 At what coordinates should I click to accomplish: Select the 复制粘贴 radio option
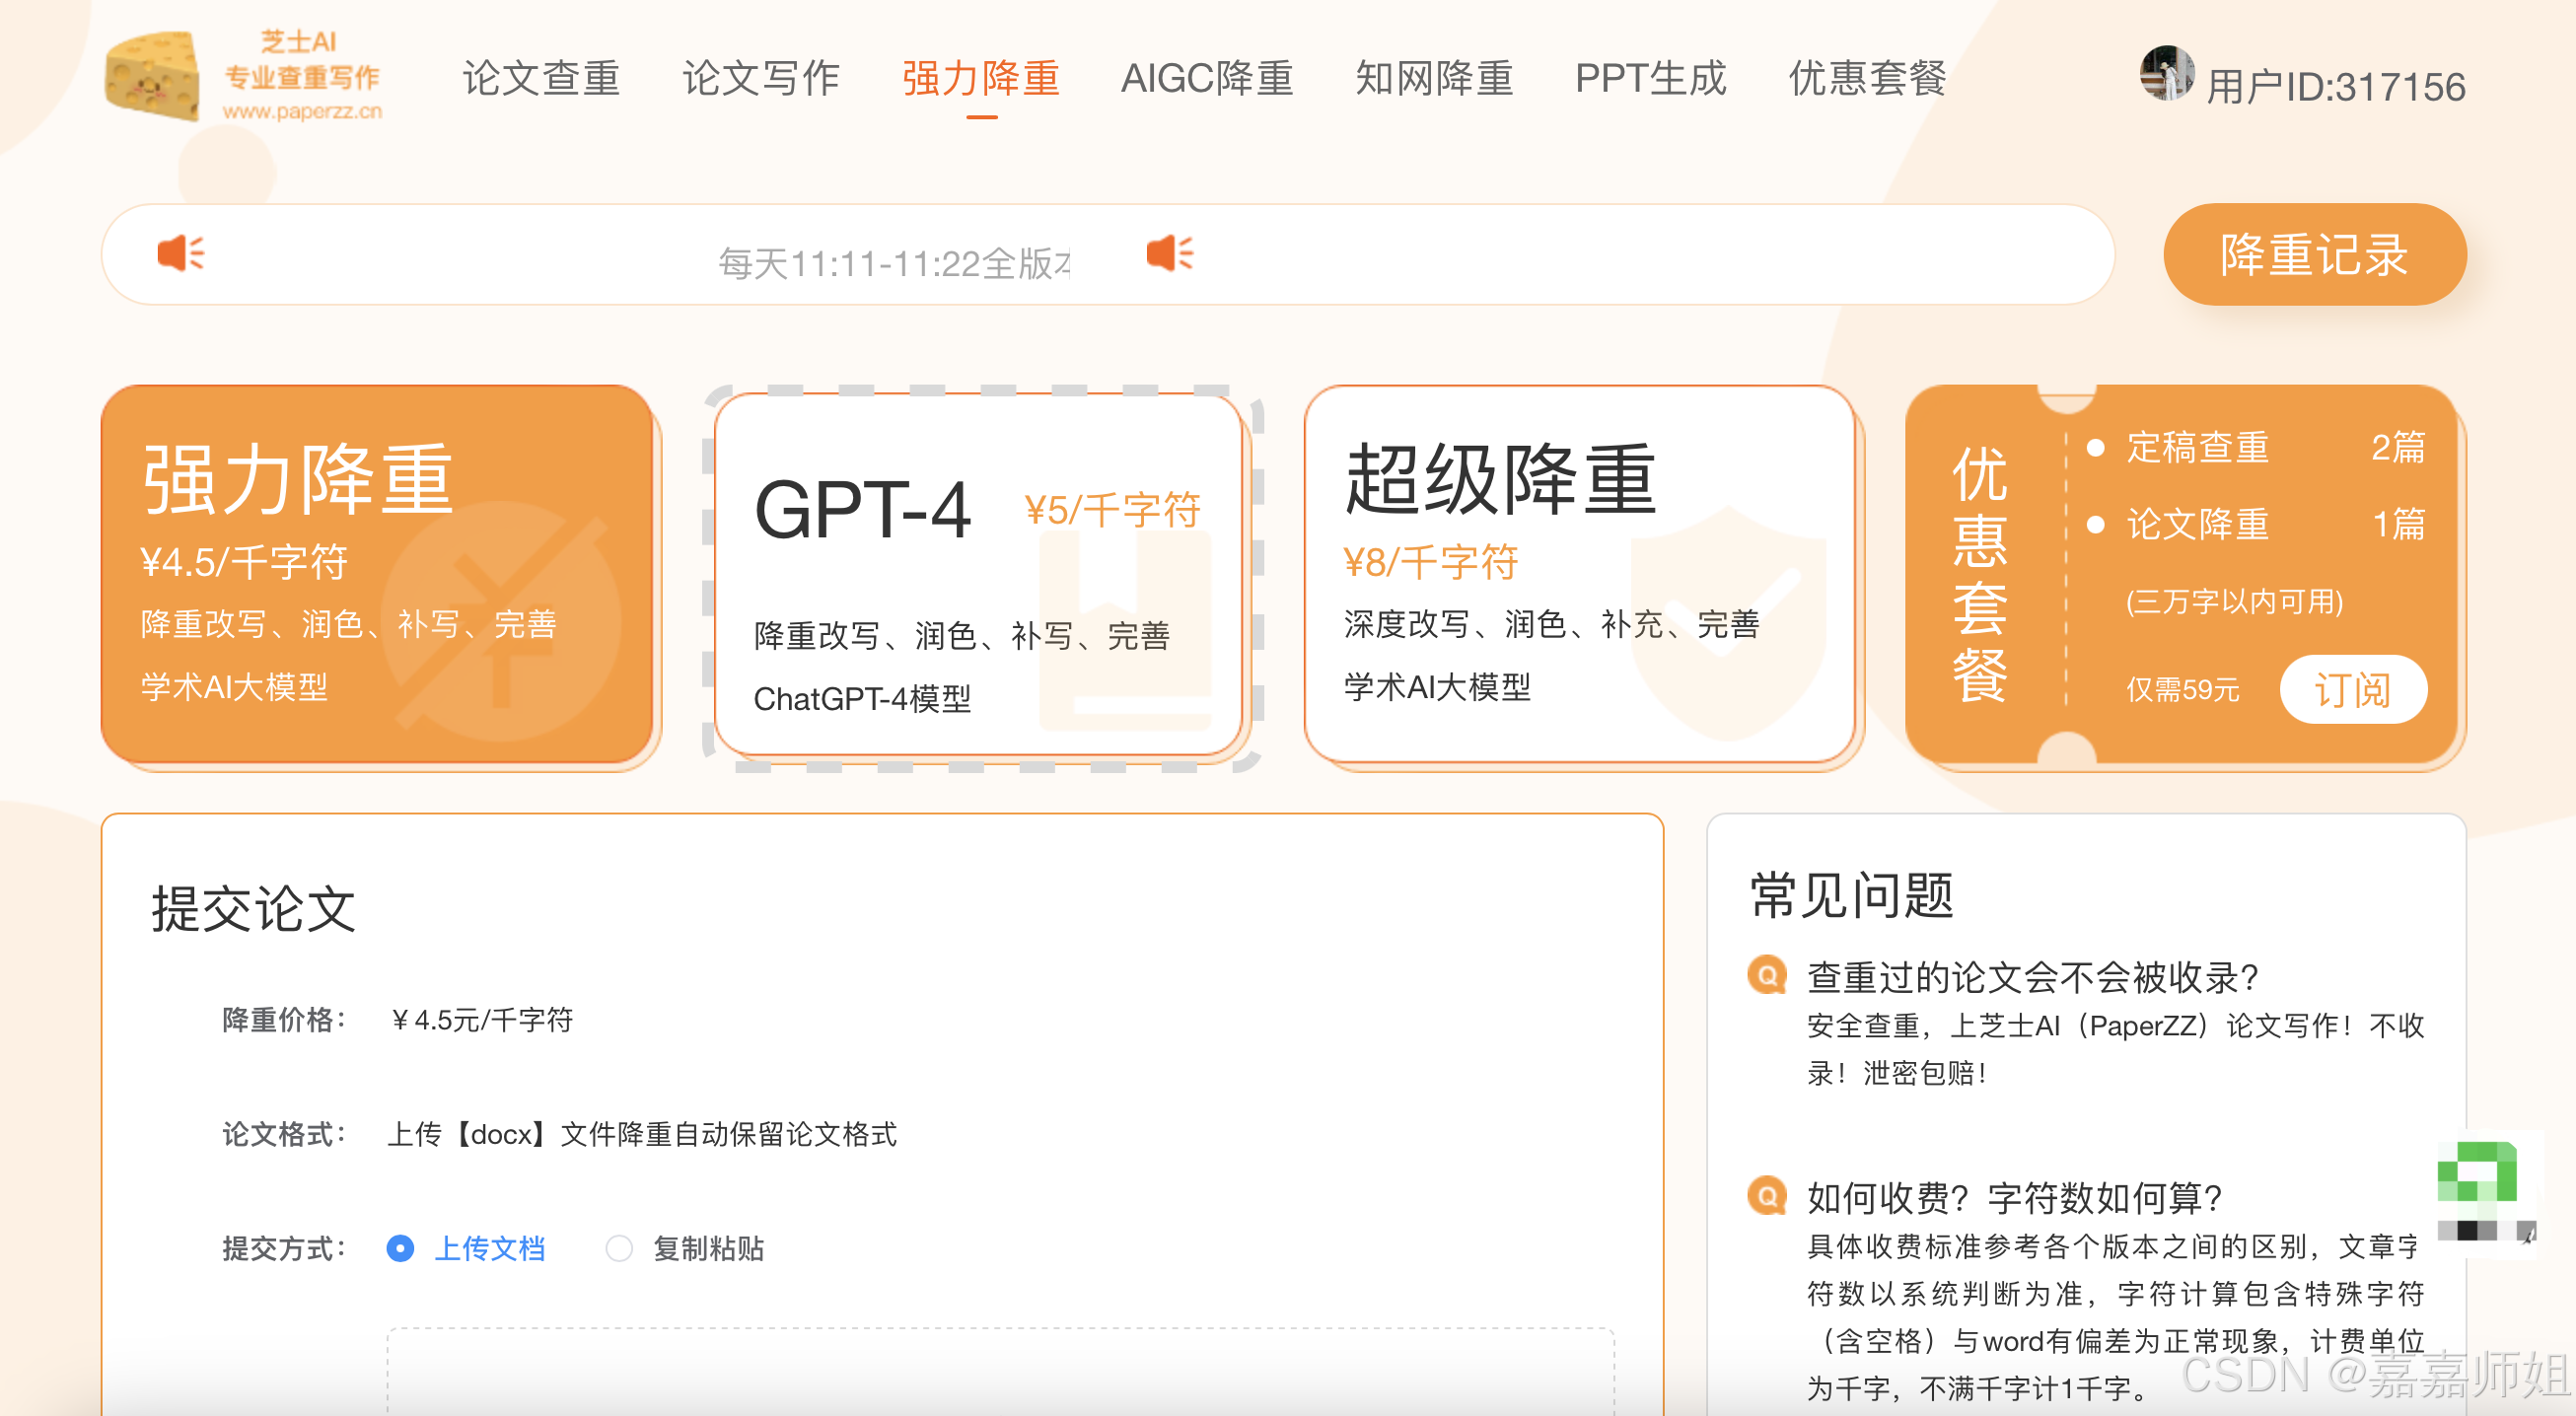[x=619, y=1248]
